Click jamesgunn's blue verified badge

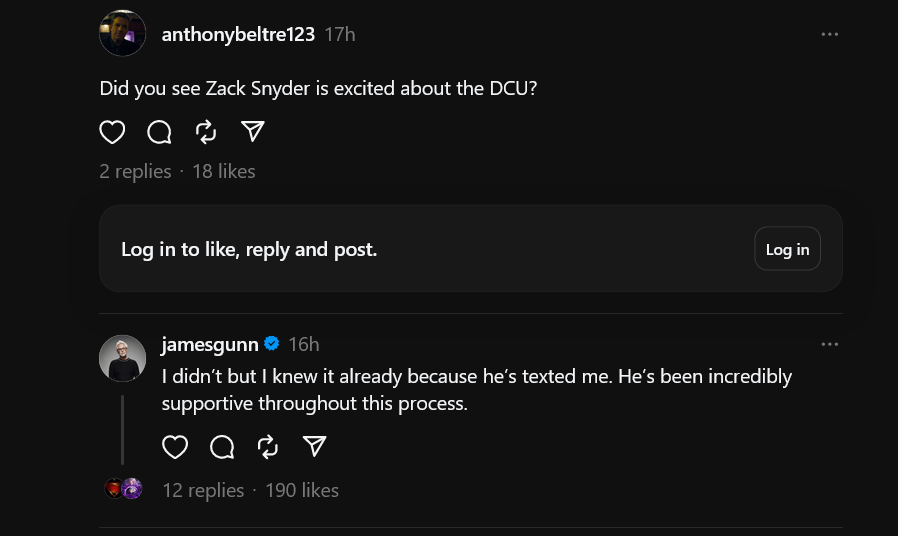point(271,344)
